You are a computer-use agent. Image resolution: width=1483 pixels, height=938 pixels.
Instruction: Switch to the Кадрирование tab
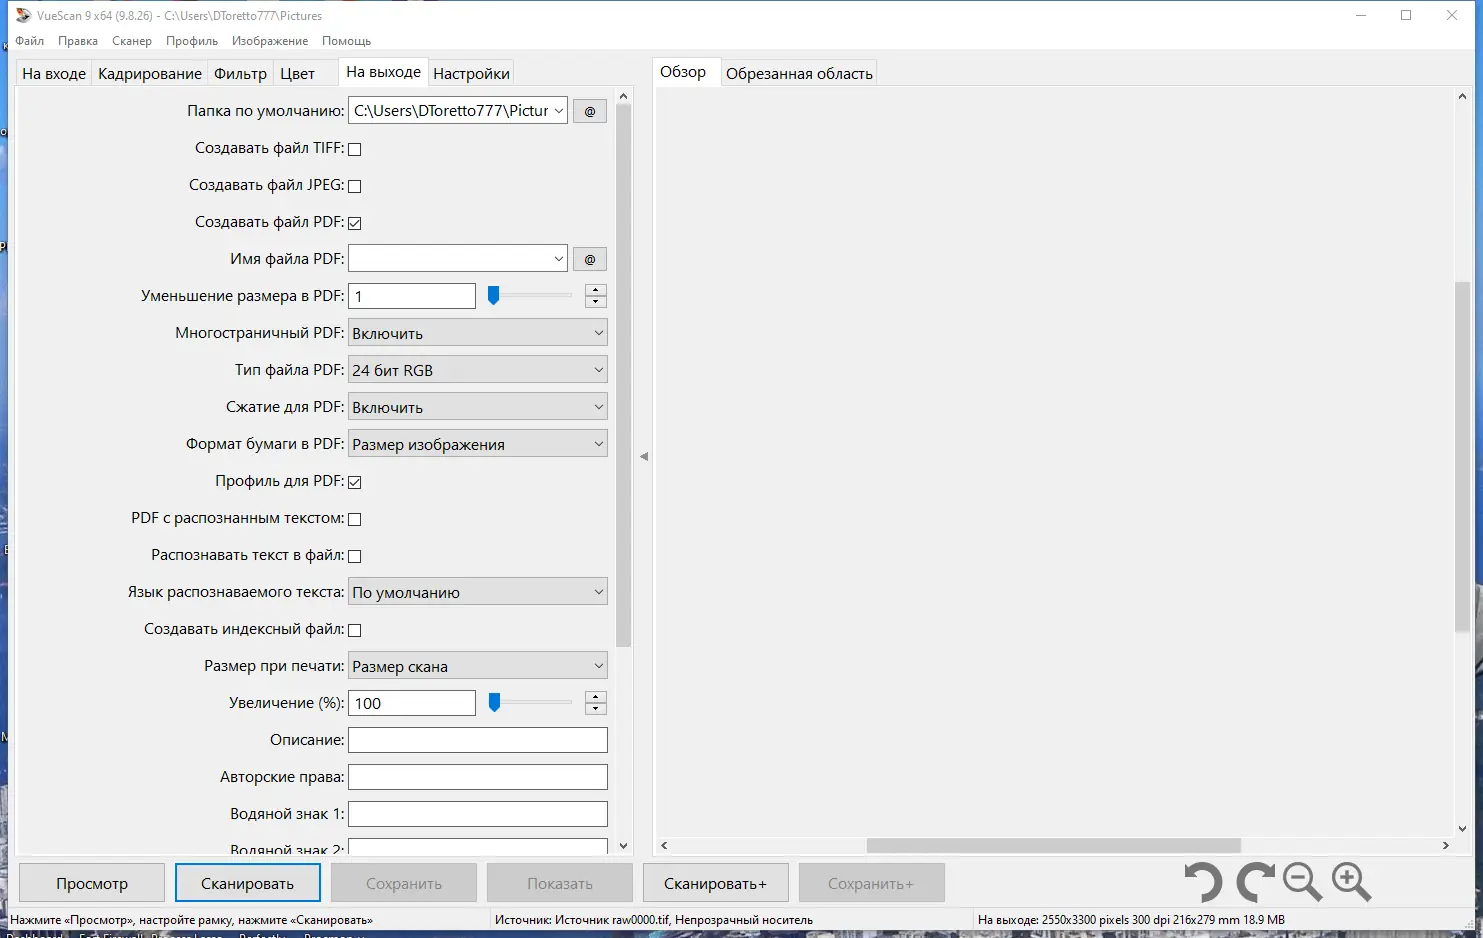pyautogui.click(x=150, y=74)
